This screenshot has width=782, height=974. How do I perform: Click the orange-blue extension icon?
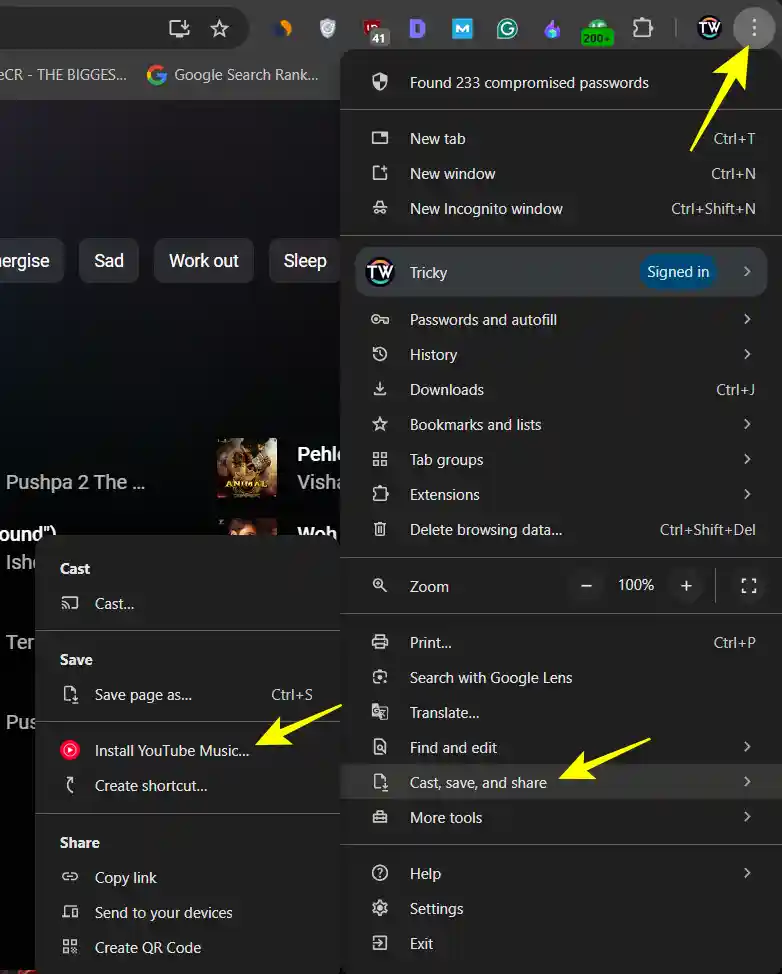coord(283,29)
